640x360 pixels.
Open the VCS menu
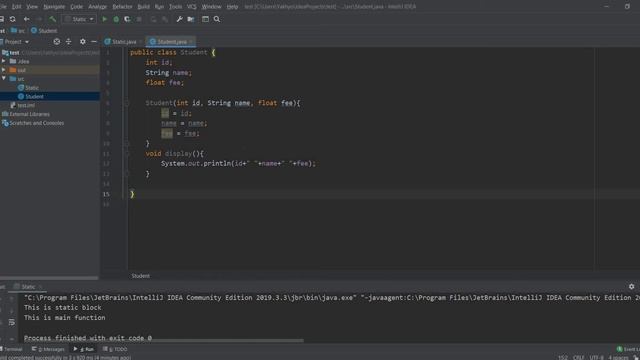191,7
